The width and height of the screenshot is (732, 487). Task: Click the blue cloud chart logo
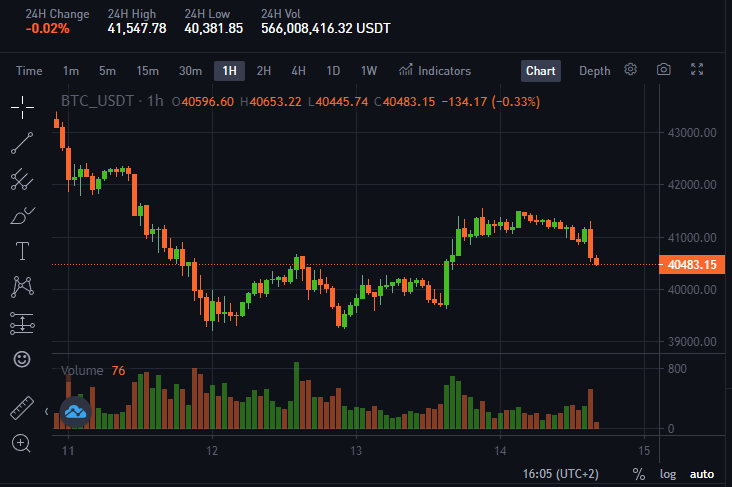tap(75, 412)
